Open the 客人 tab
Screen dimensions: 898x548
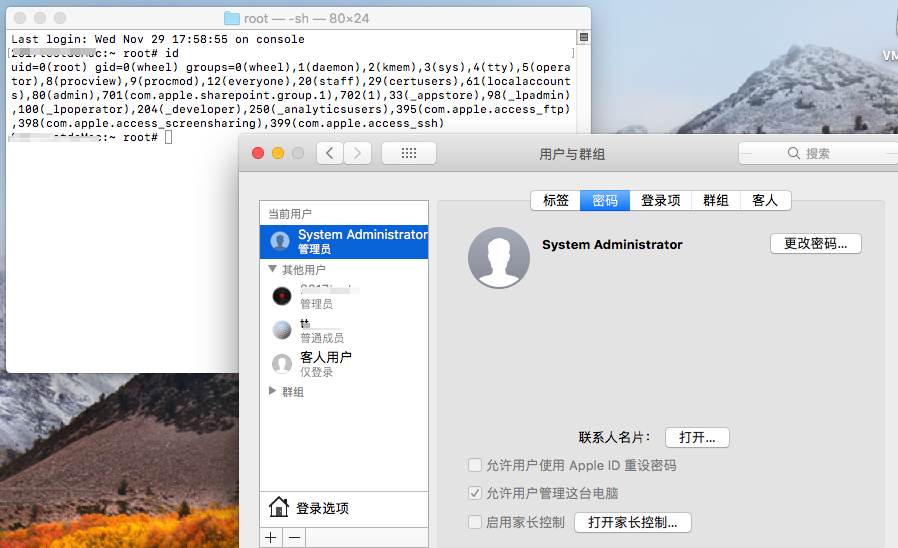765,200
